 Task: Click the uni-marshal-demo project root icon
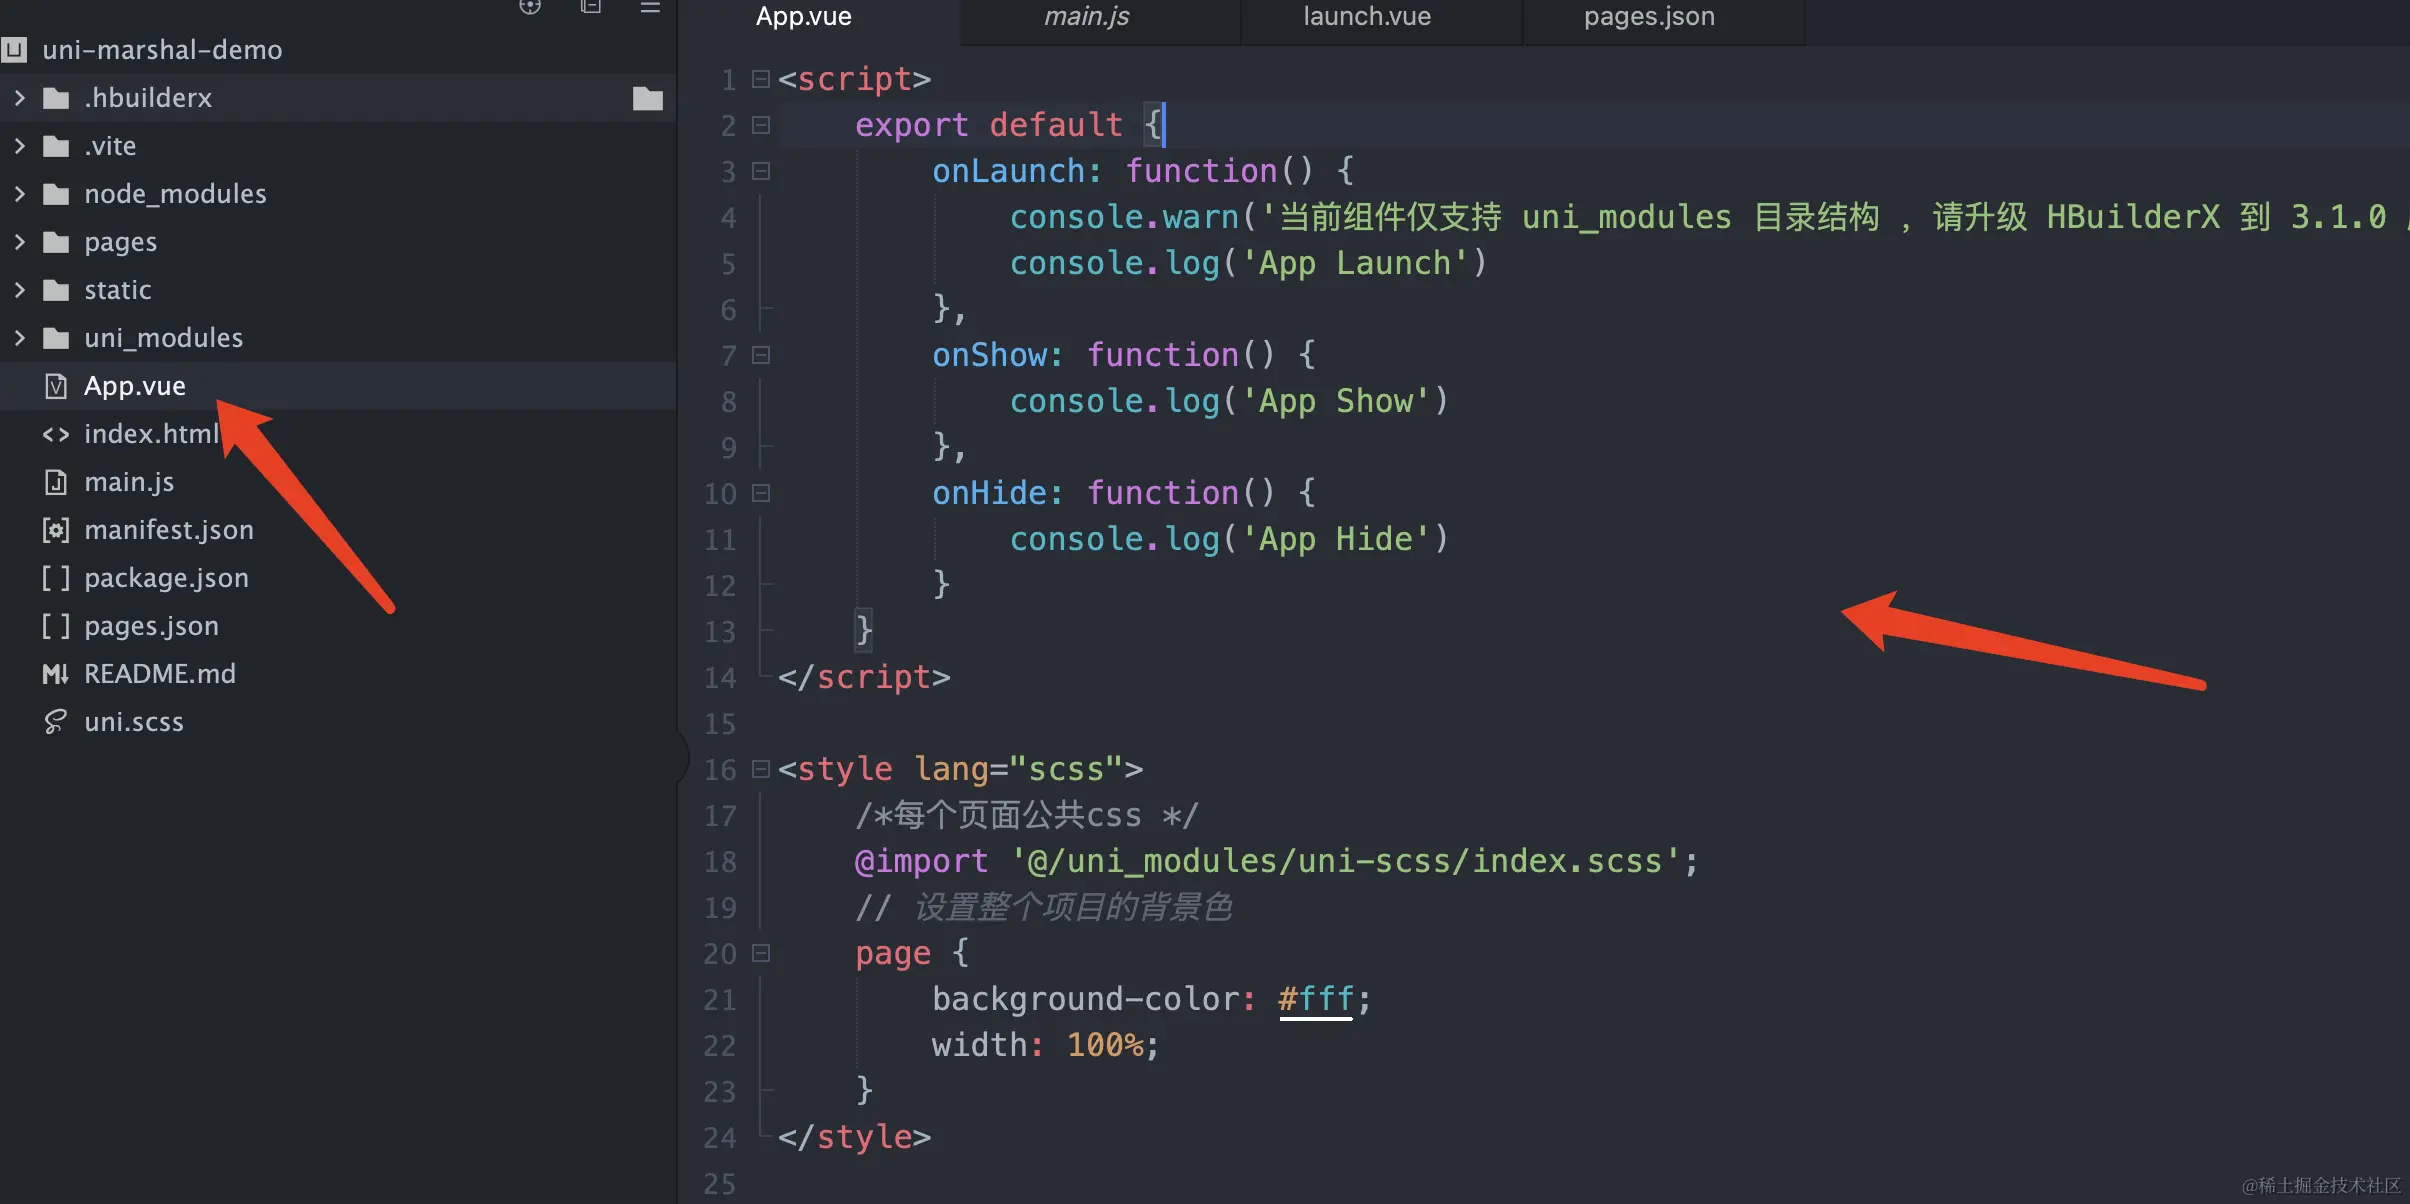pos(15,49)
